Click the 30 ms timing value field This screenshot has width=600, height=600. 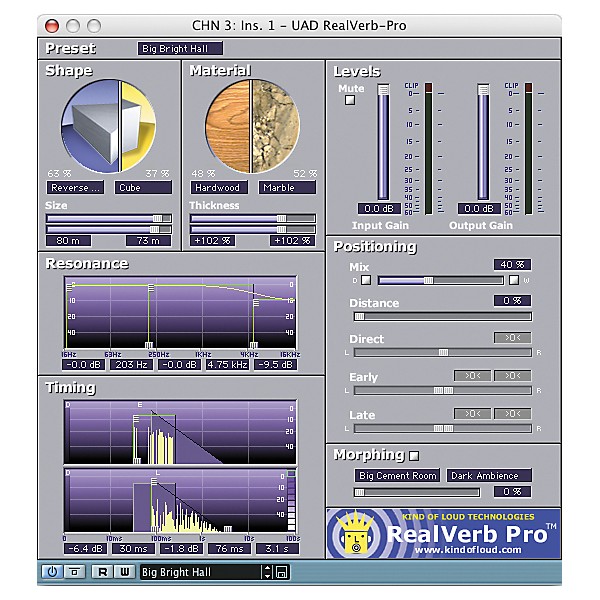(x=133, y=549)
